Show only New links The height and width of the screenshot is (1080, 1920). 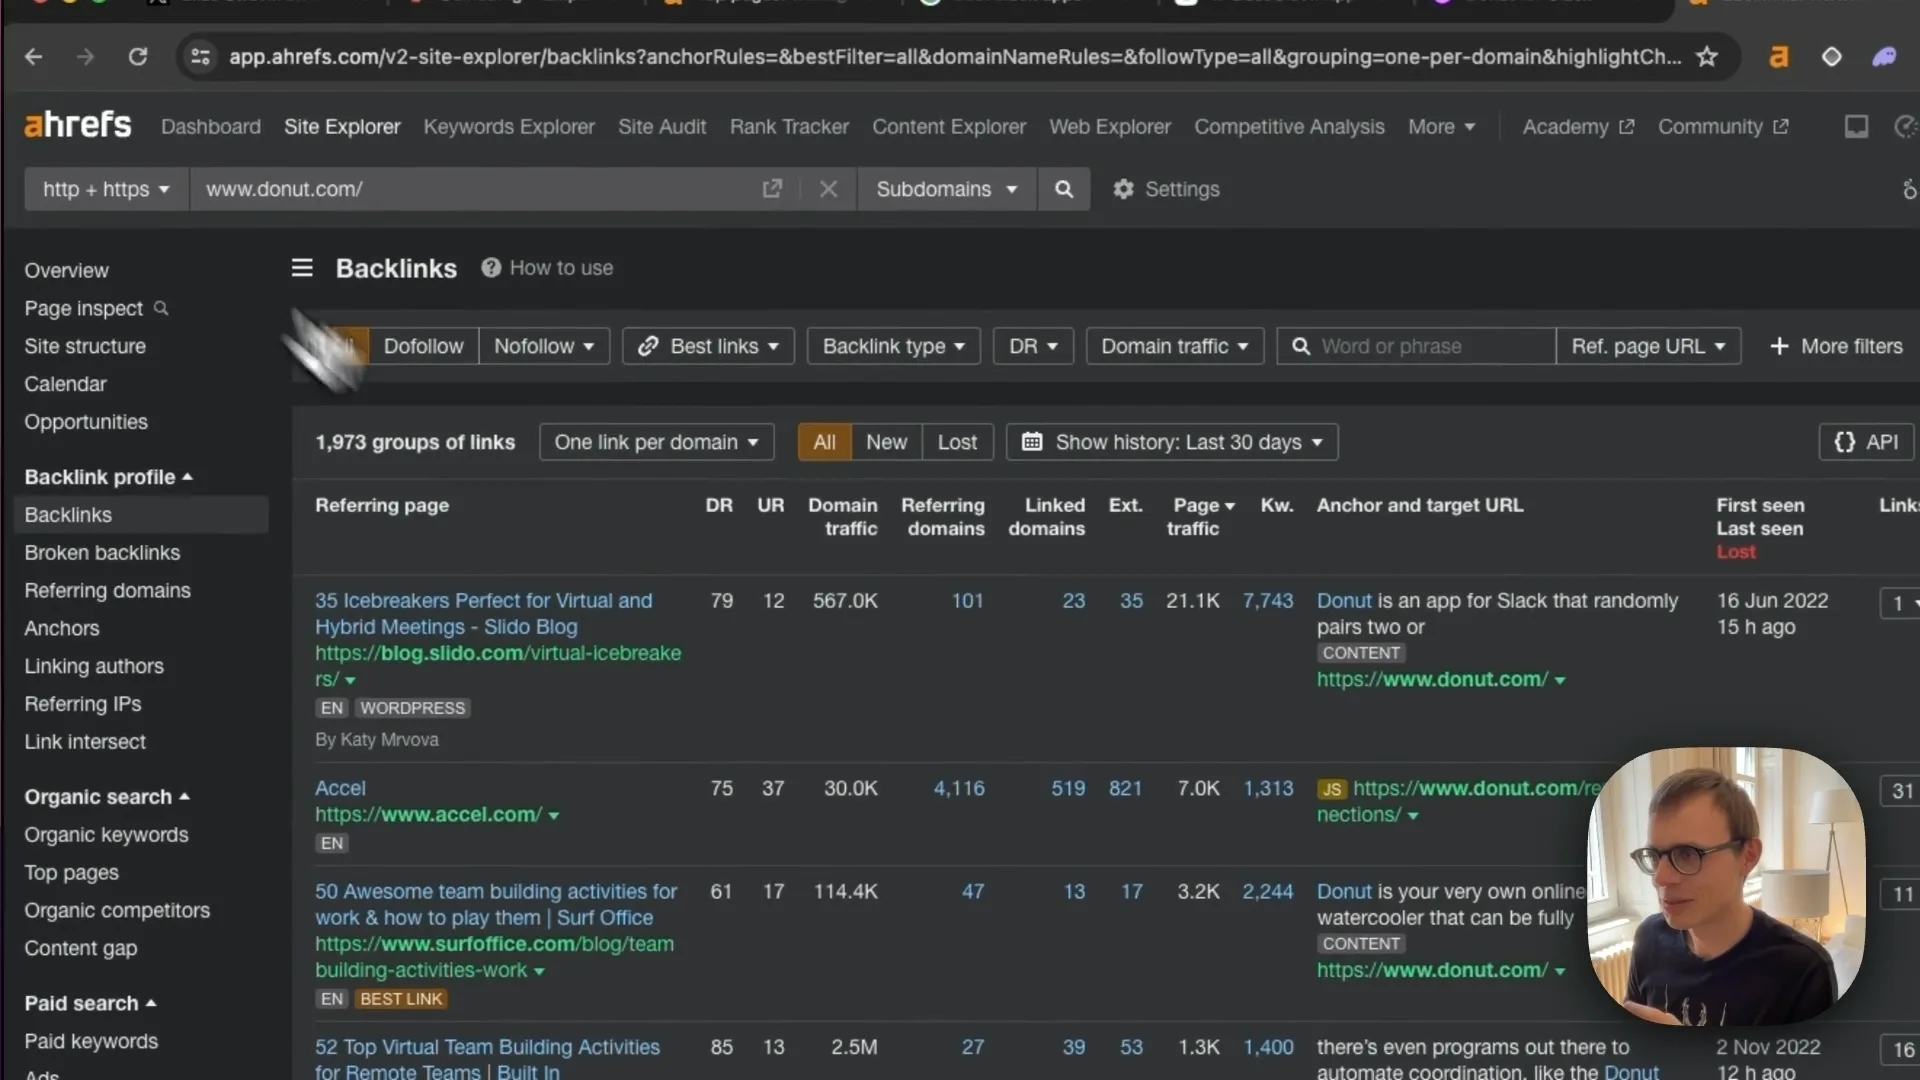click(x=886, y=442)
